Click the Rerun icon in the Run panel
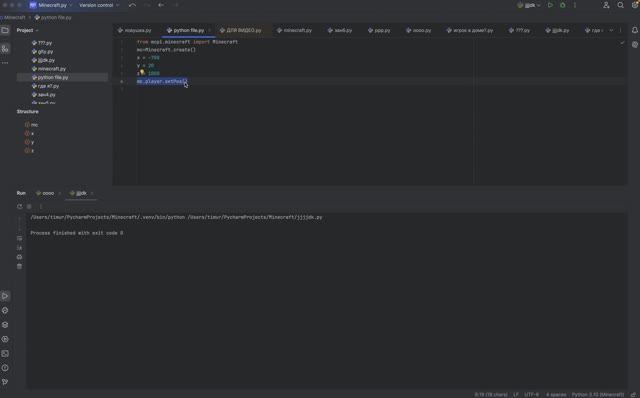Screen dimensions: 640x398 (20, 207)
